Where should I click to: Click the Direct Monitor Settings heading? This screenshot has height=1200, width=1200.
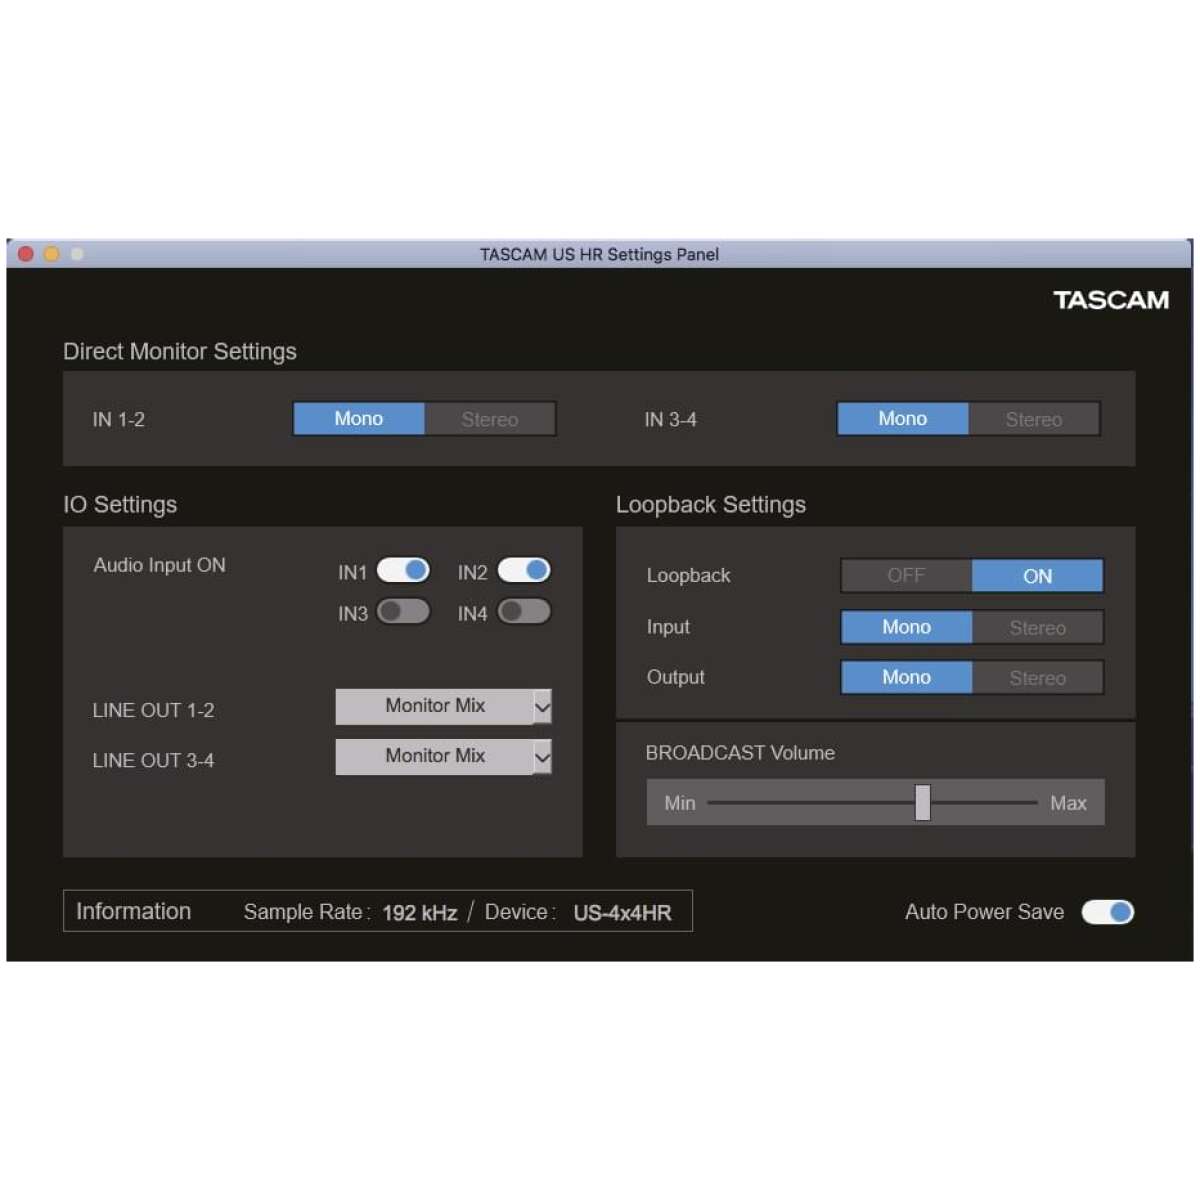coord(180,352)
